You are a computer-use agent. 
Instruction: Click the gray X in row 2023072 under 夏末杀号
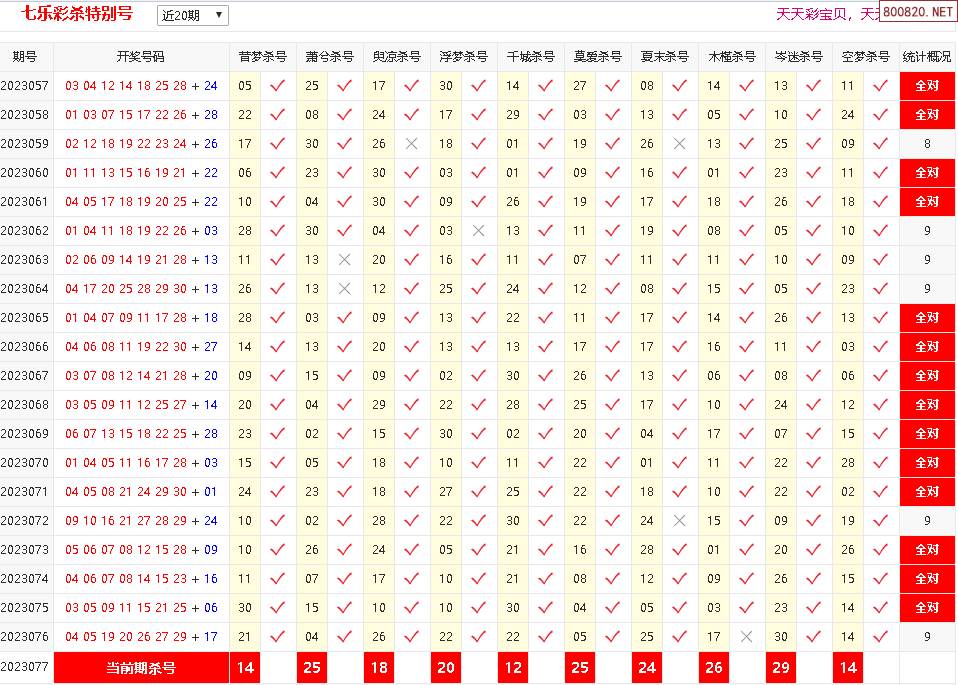point(679,521)
